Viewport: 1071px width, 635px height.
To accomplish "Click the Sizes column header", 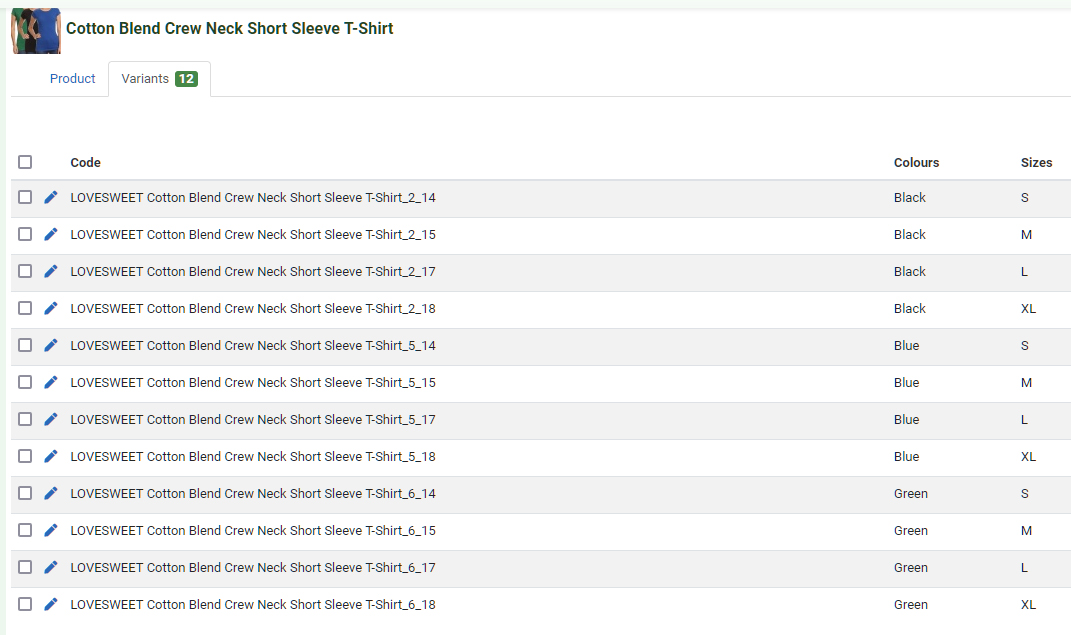I will (1036, 163).
